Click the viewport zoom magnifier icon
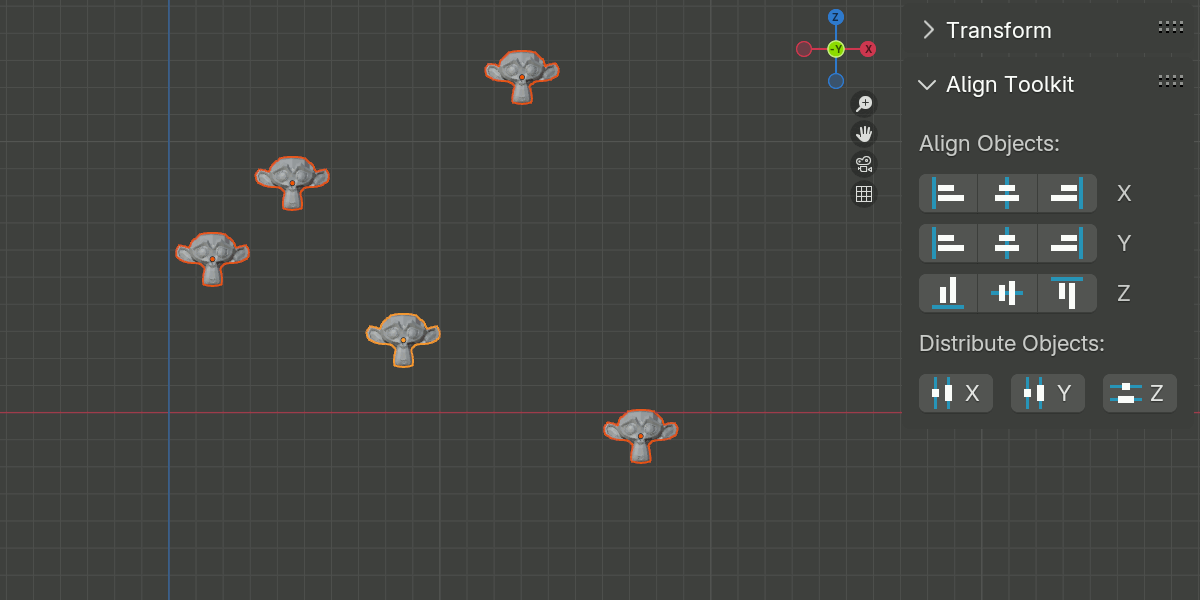The image size is (1200, 600). 864,104
